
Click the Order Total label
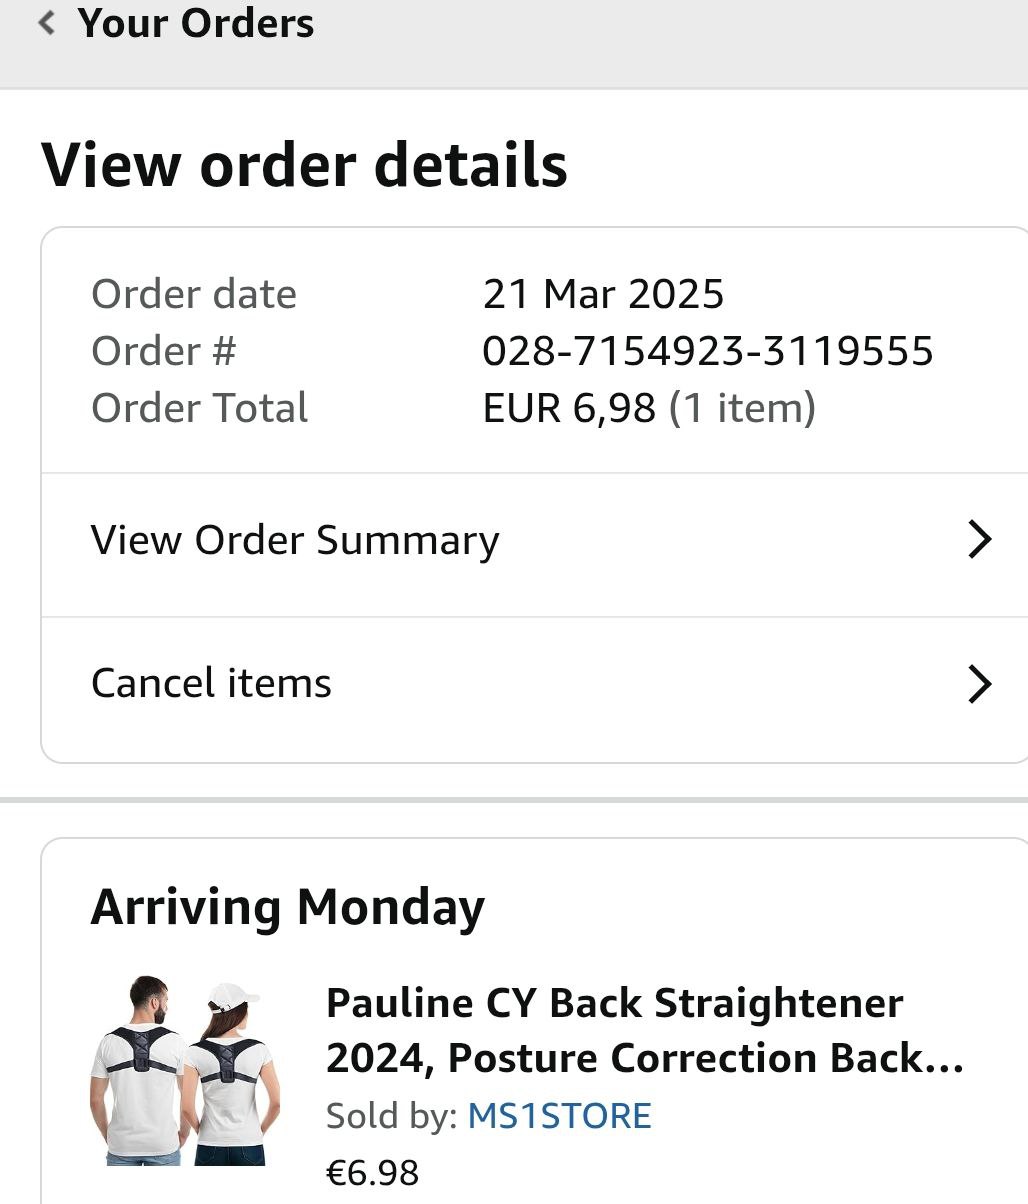[200, 408]
